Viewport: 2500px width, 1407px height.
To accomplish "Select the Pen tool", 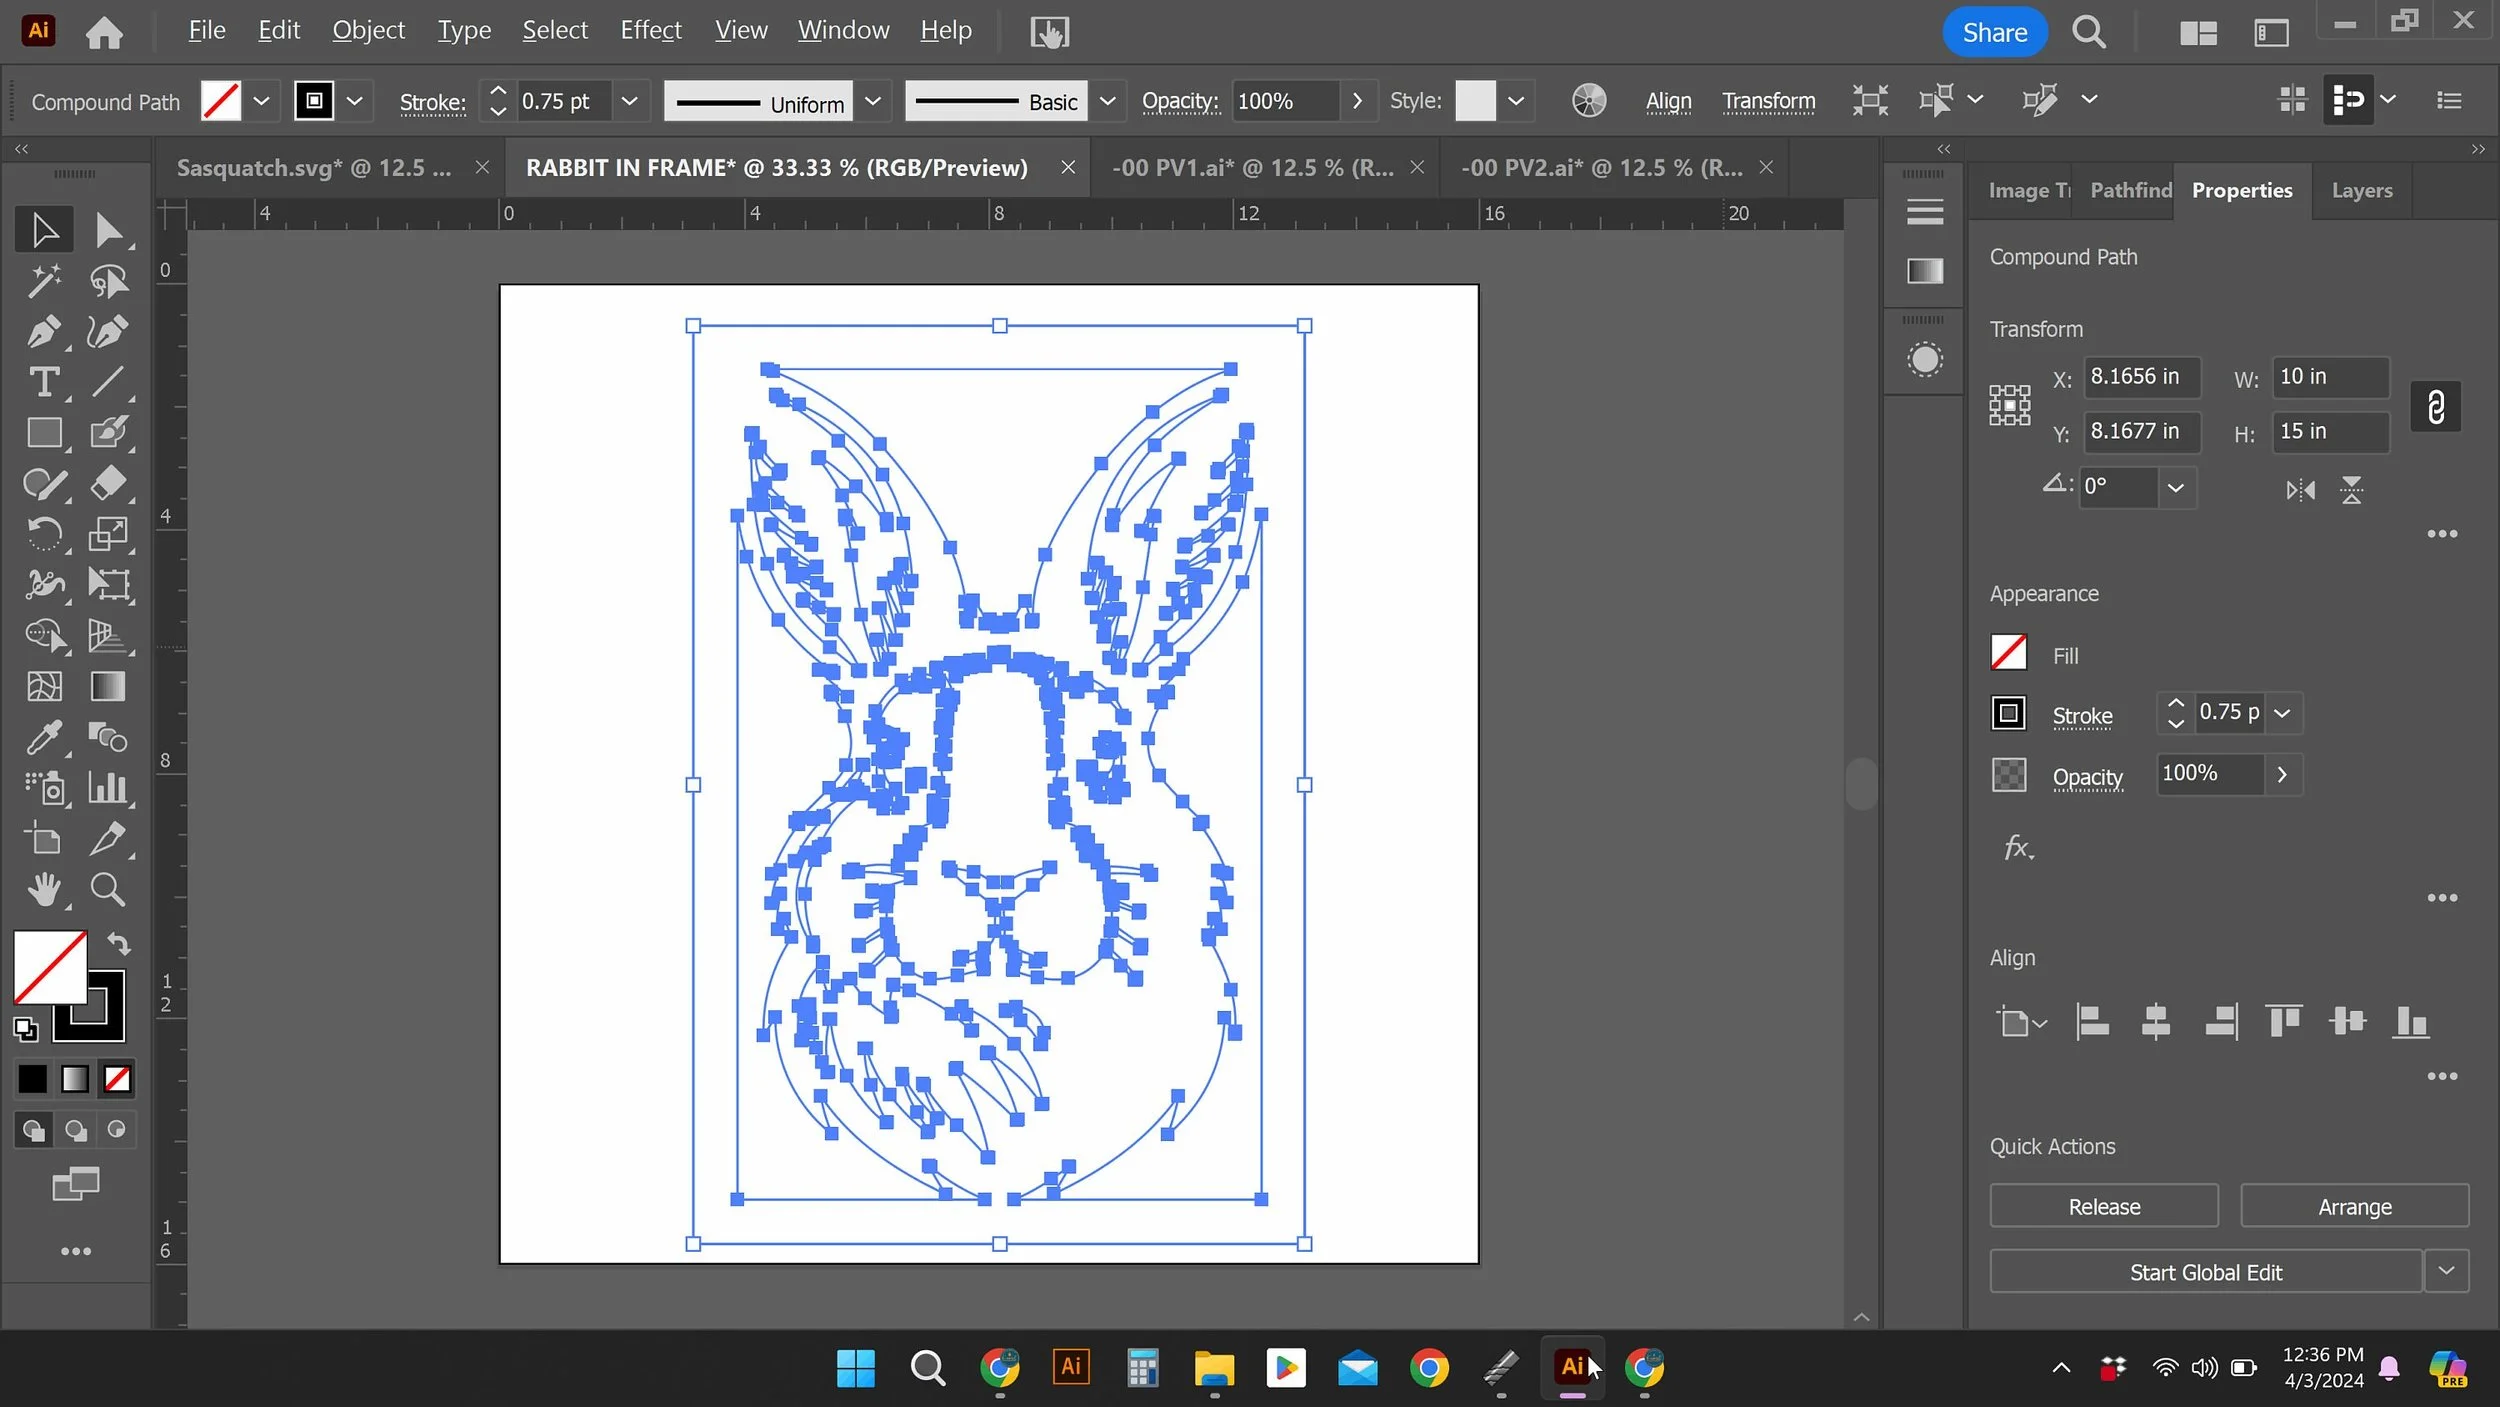I will pyautogui.click(x=44, y=332).
